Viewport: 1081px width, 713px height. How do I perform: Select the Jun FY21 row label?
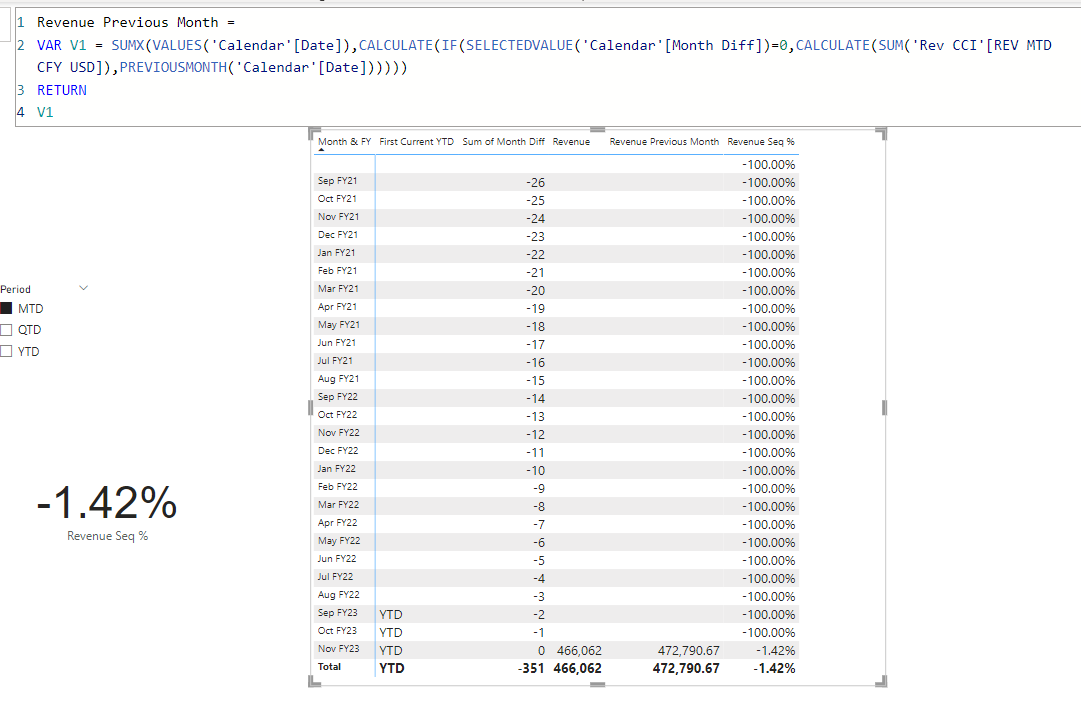point(336,342)
